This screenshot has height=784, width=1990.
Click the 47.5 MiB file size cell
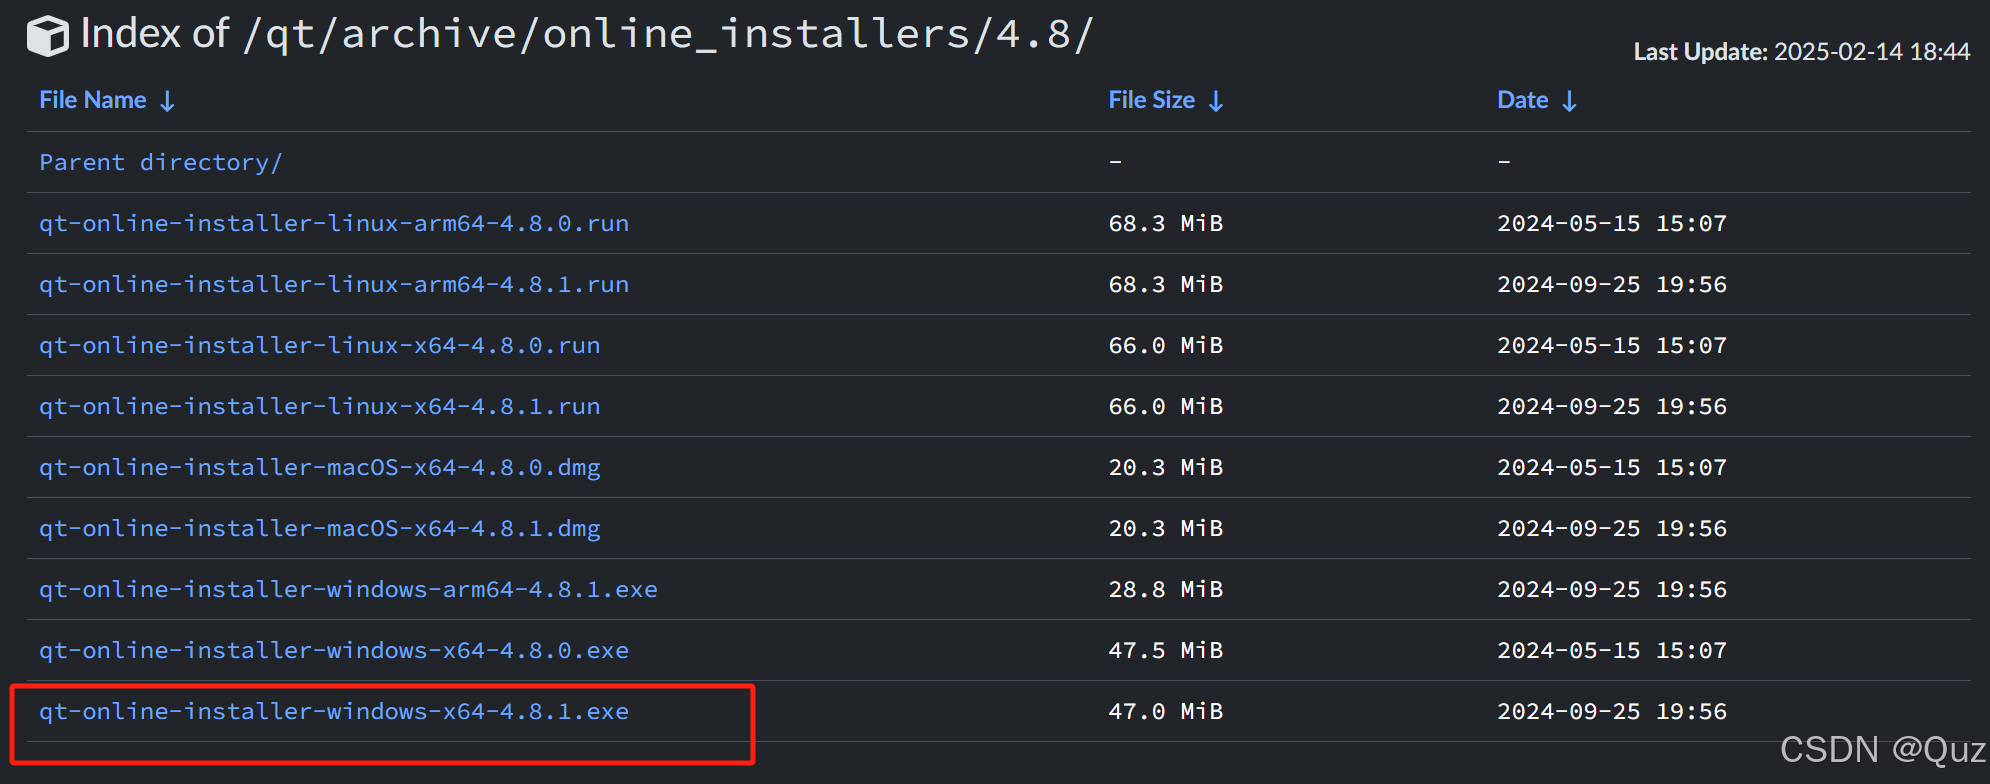1166,650
